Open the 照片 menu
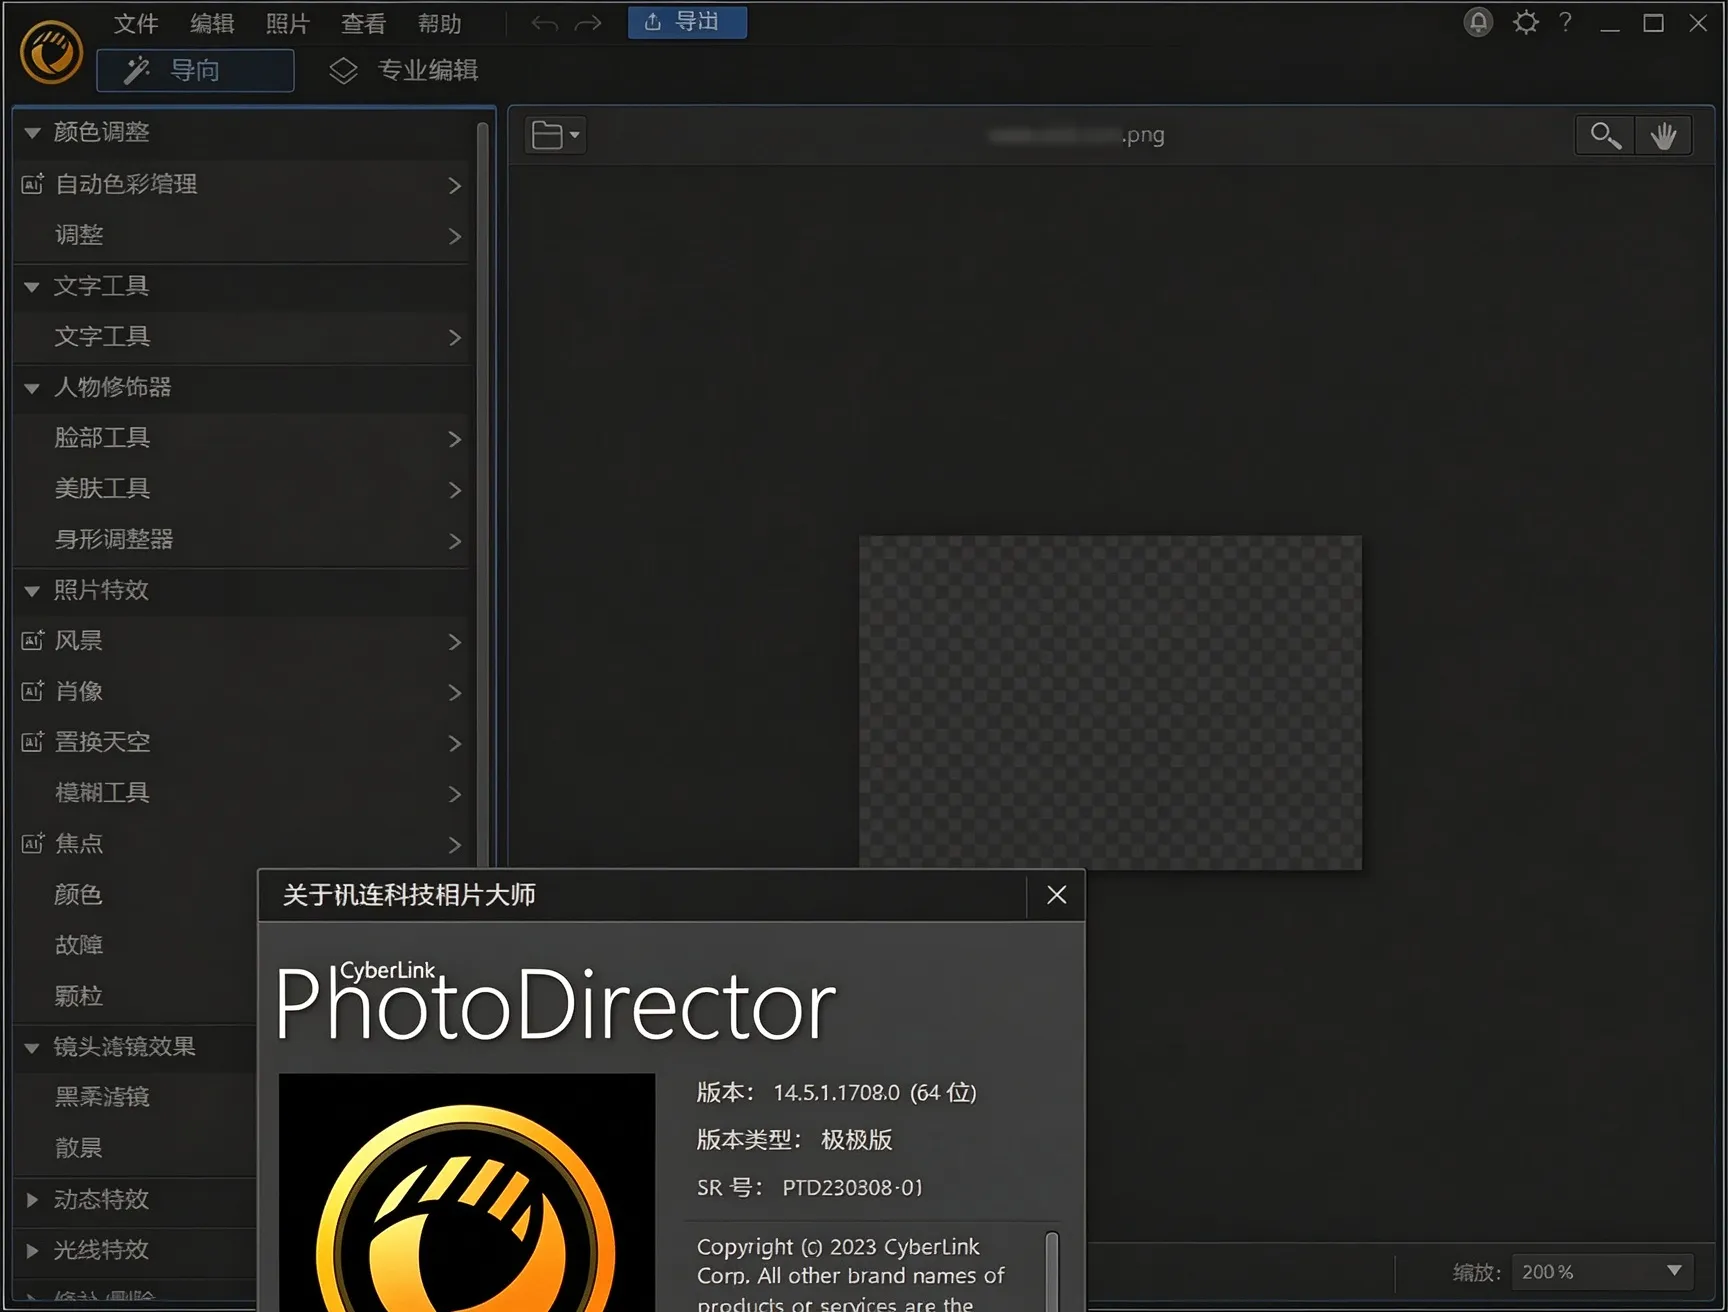 (x=288, y=23)
